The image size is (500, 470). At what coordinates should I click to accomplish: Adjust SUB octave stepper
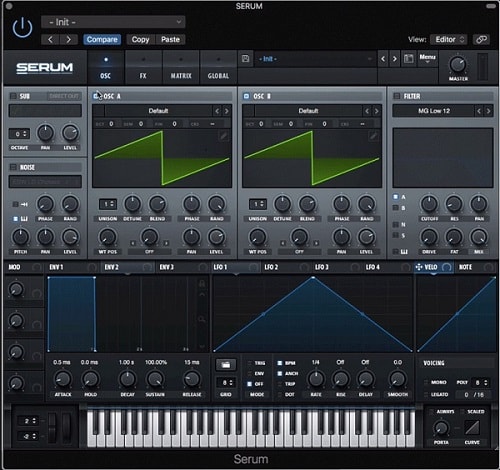[x=19, y=134]
